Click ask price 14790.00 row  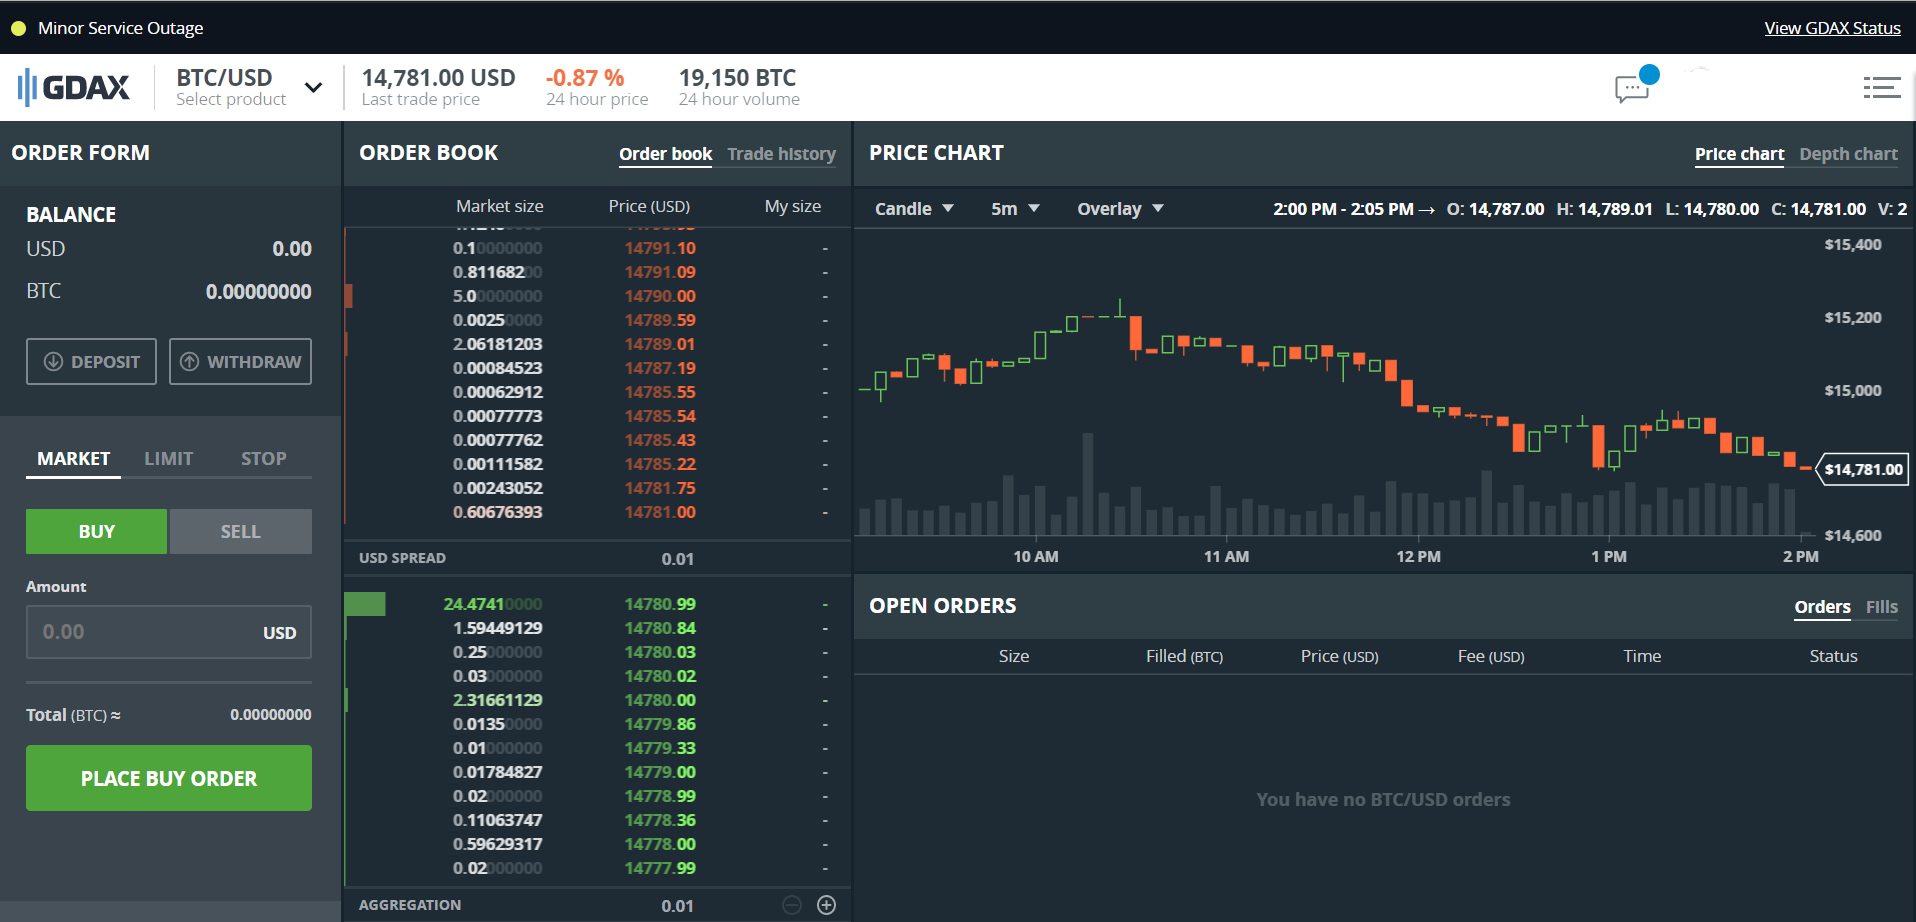596,296
